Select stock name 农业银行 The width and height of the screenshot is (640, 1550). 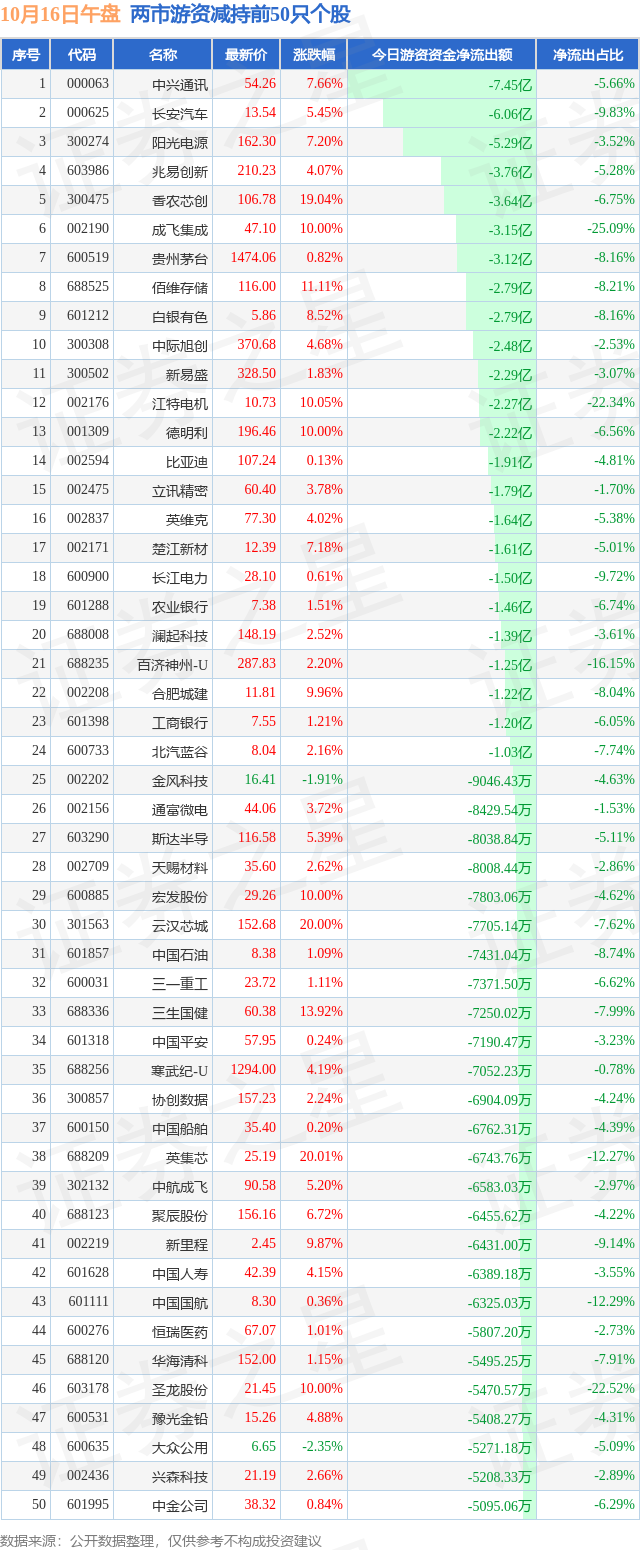180,606
